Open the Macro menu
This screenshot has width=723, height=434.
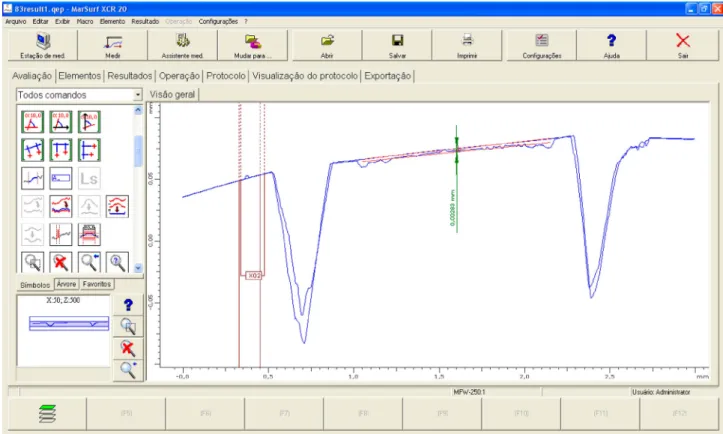click(85, 21)
